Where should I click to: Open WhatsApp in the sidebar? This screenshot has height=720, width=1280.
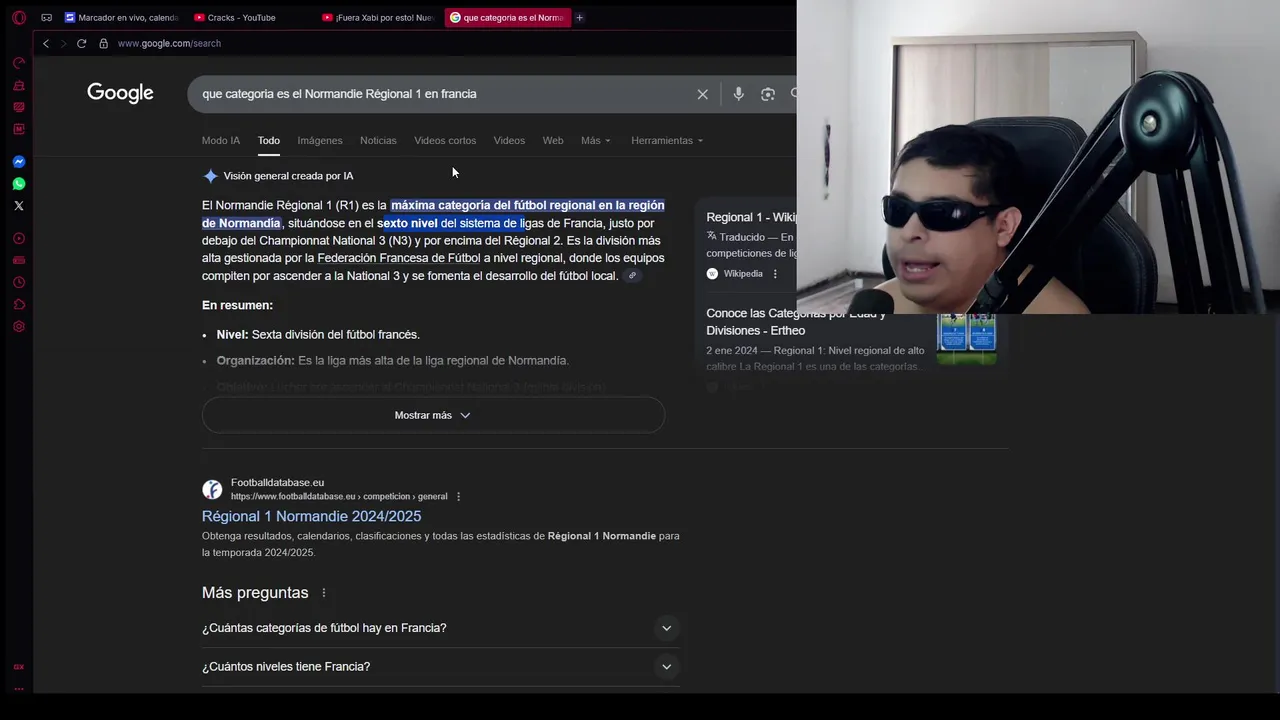(x=19, y=184)
